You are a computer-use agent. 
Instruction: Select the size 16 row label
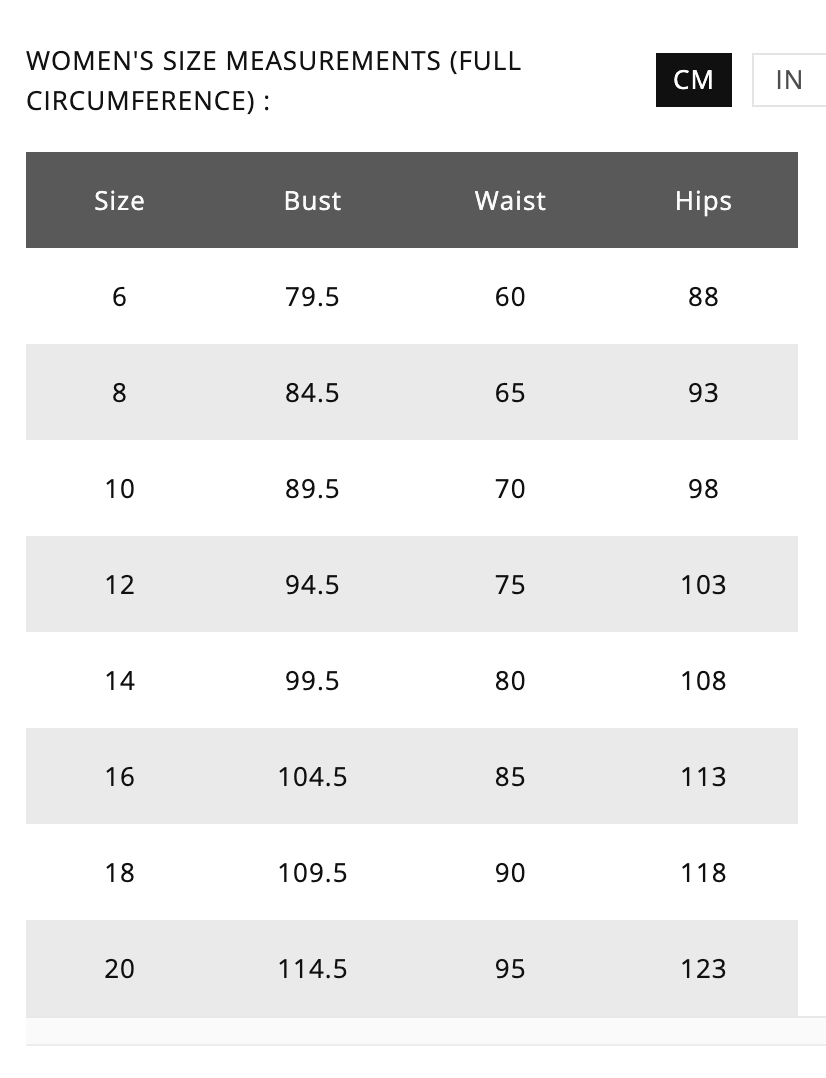(x=119, y=777)
